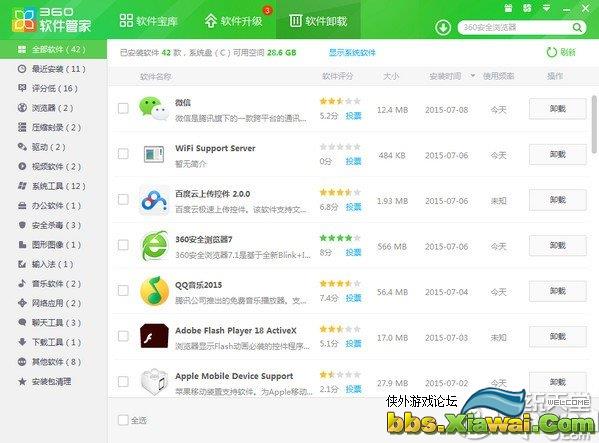Click the 其他软件 category icon
The image size is (599, 443).
pos(22,361)
